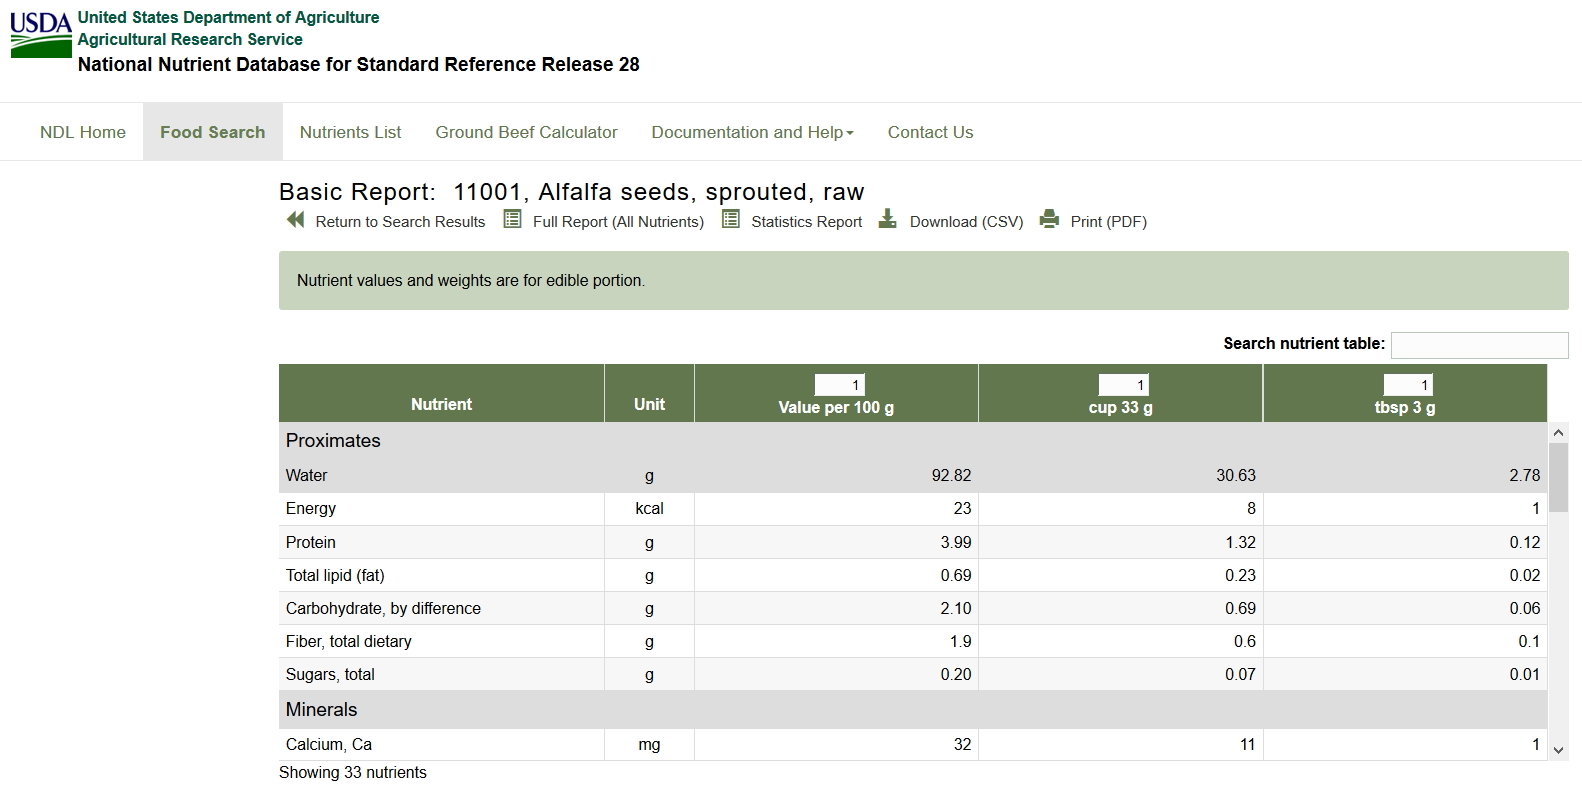This screenshot has width=1582, height=796.
Task: Click the 3.99 protein value cell
Action: [x=836, y=542]
